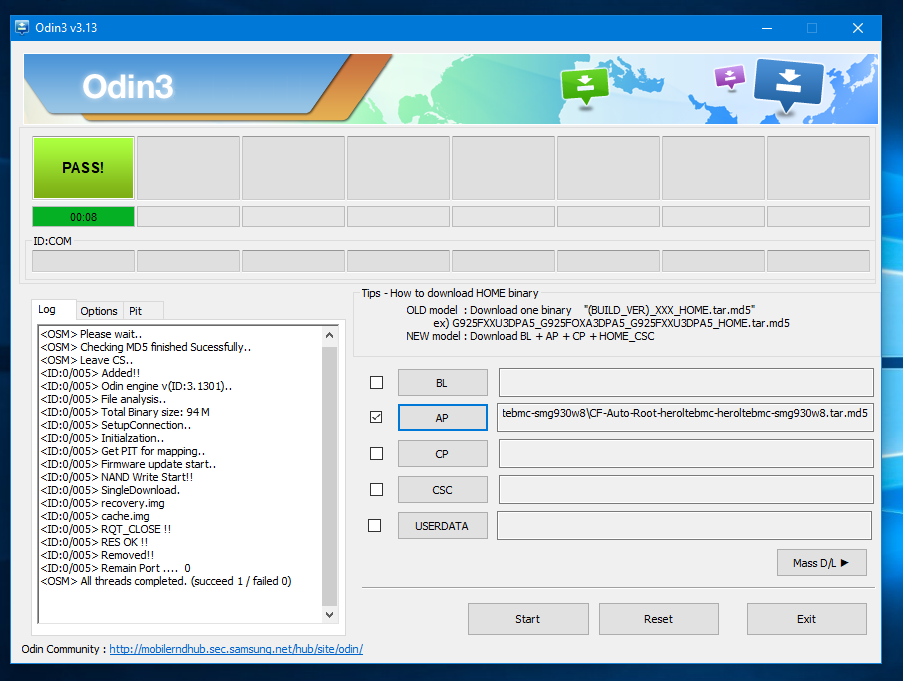
Task: Click the green PASS! status box
Action: click(x=84, y=168)
